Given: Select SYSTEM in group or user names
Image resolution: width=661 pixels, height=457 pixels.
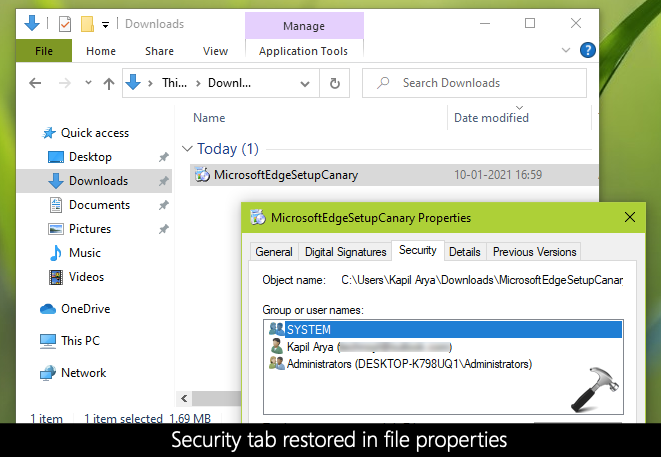Looking at the screenshot, I should tap(443, 330).
